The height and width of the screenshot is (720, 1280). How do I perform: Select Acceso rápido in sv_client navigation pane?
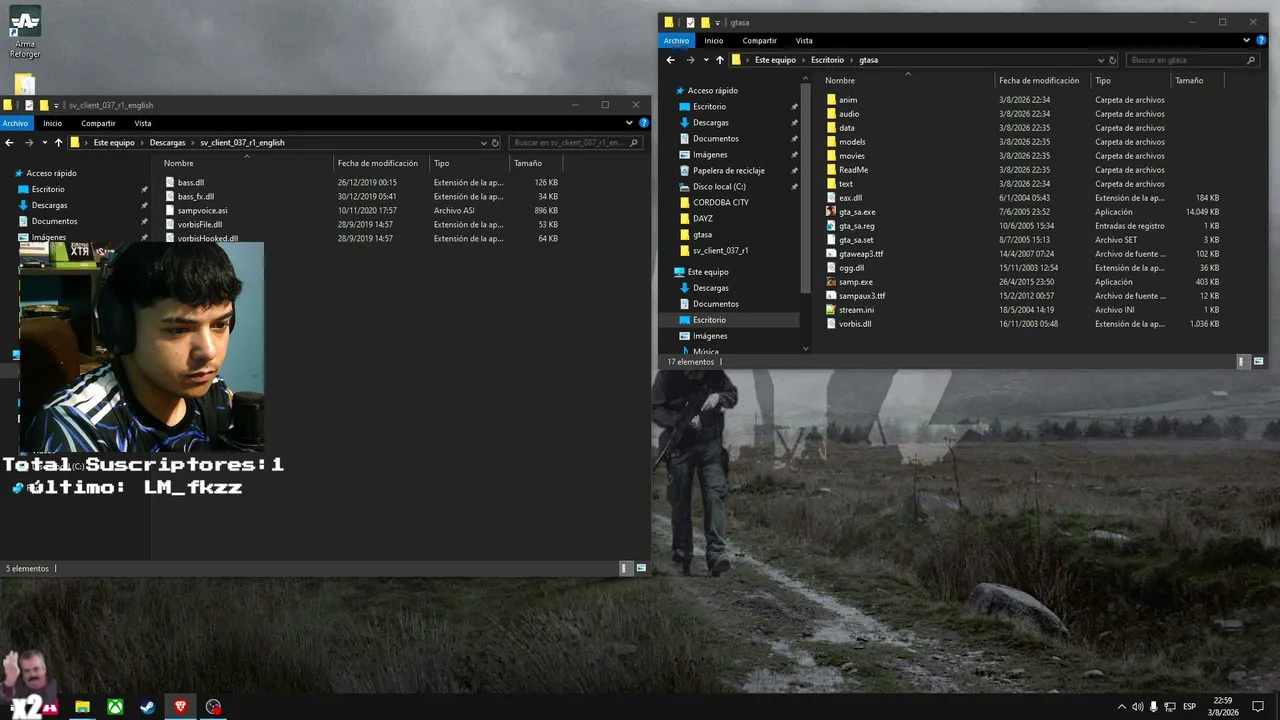click(51, 173)
